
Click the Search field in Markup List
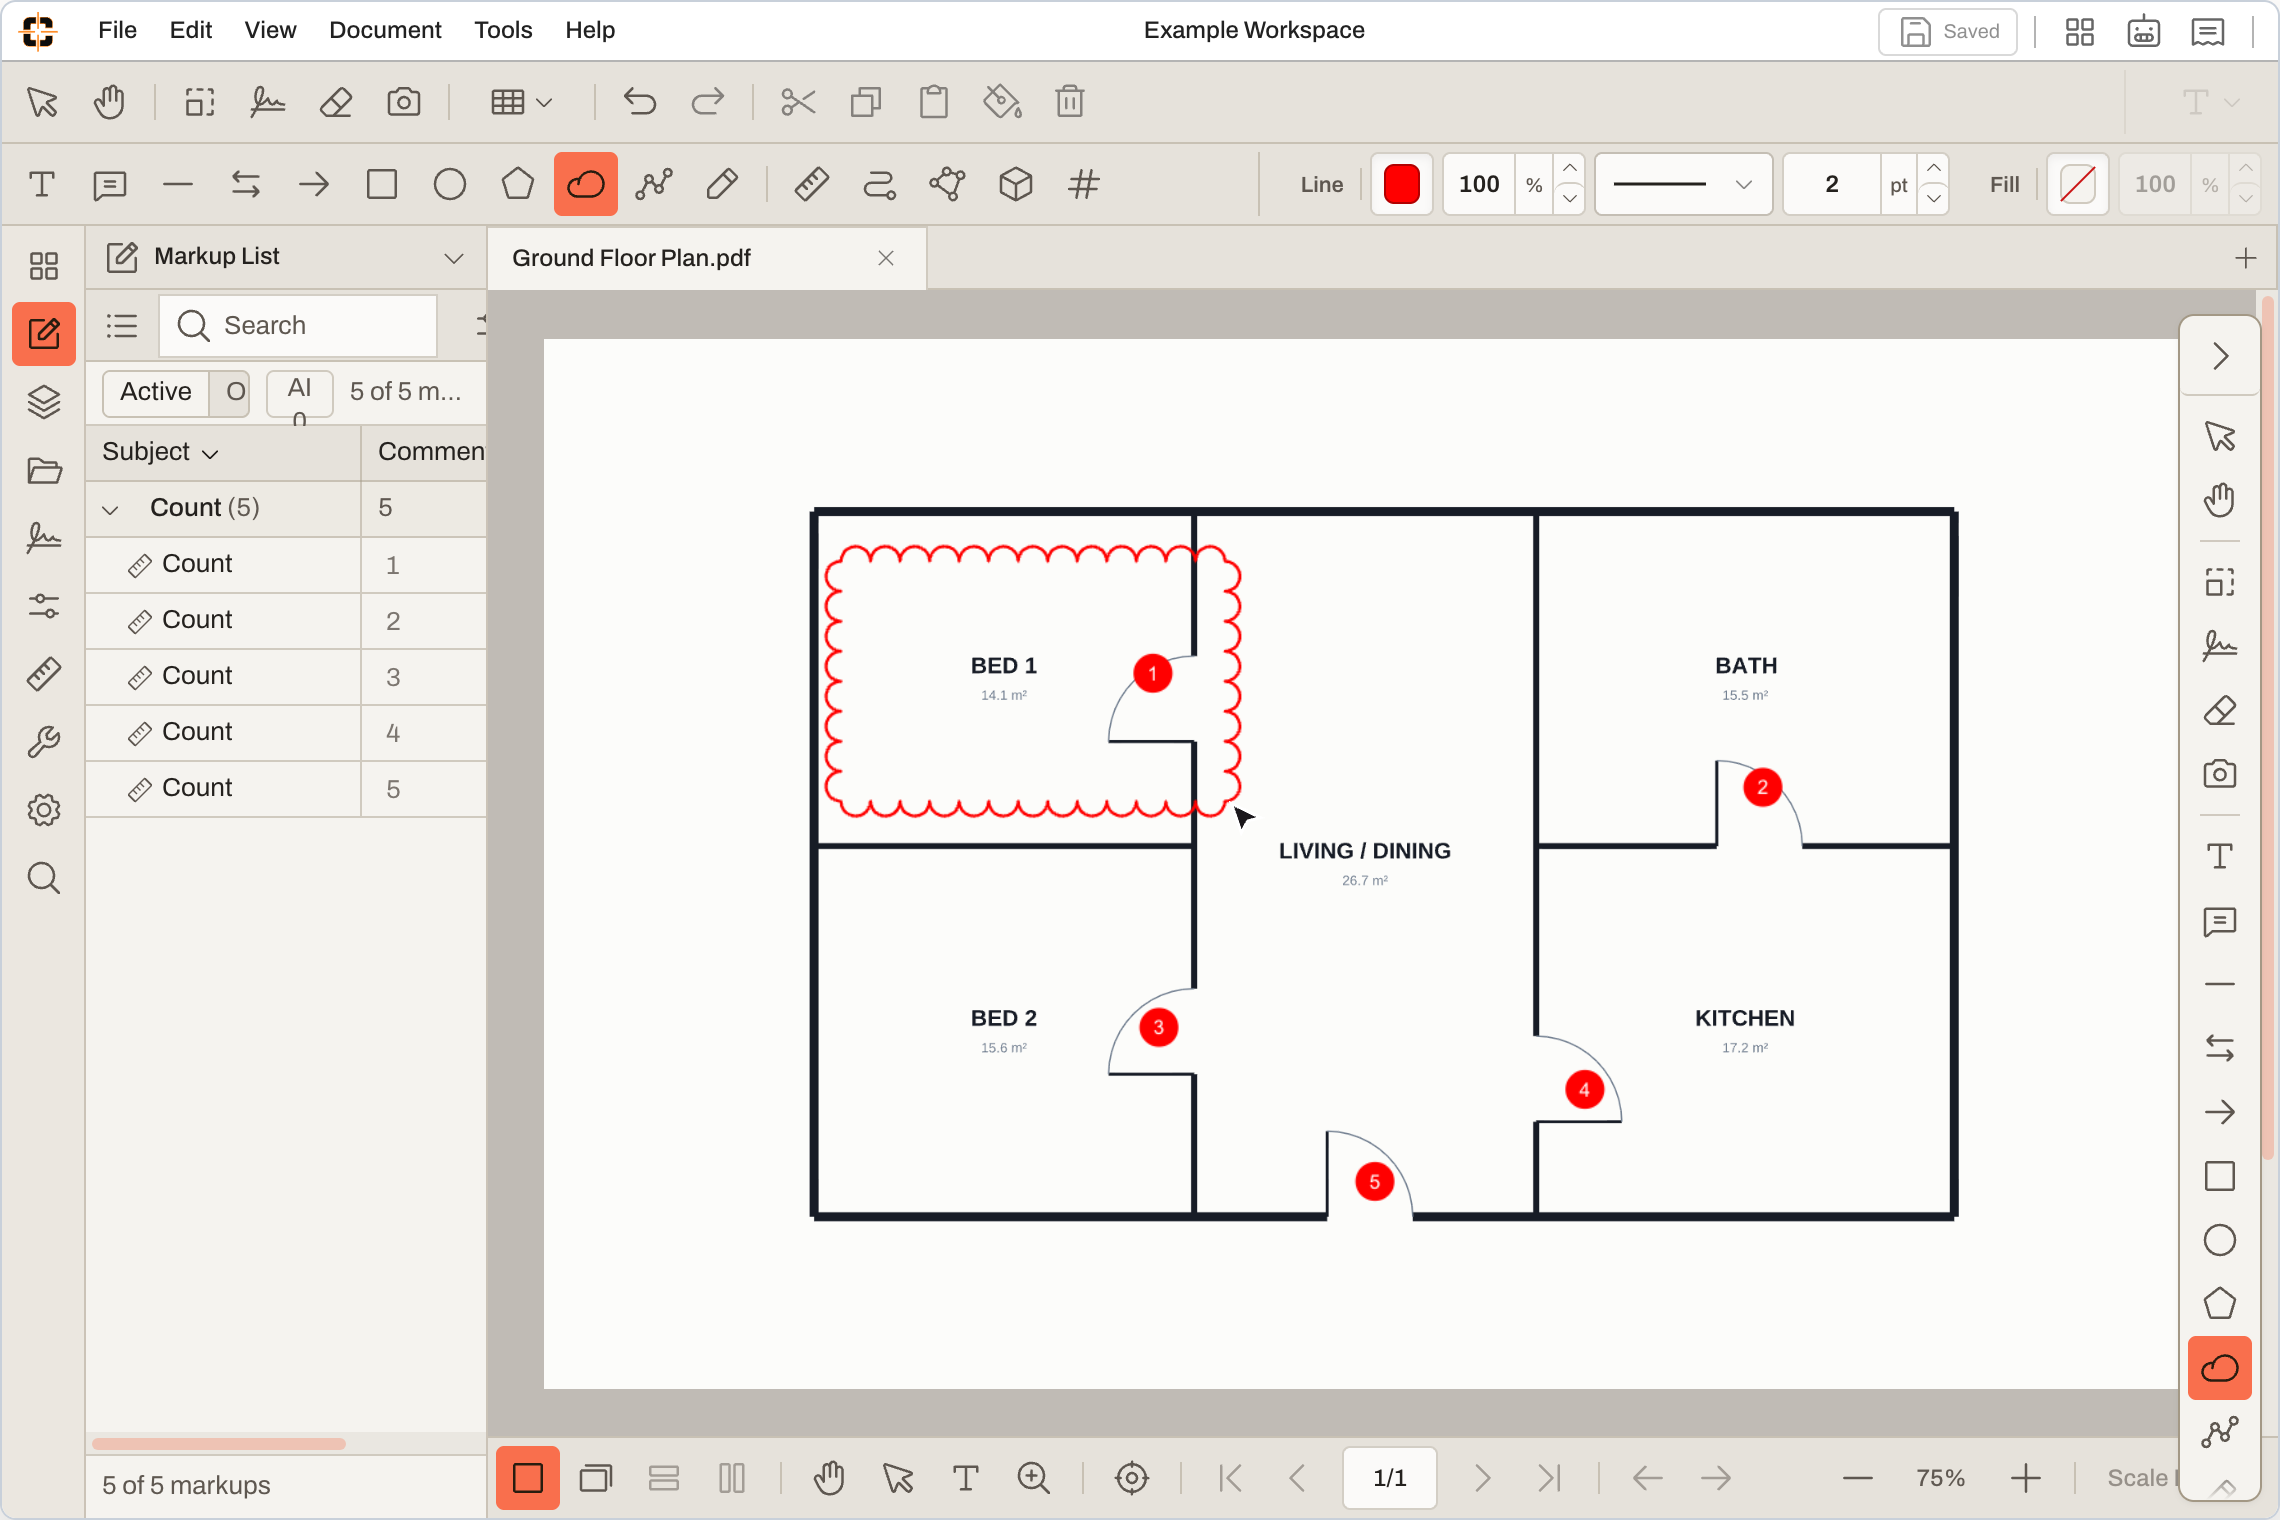298,326
